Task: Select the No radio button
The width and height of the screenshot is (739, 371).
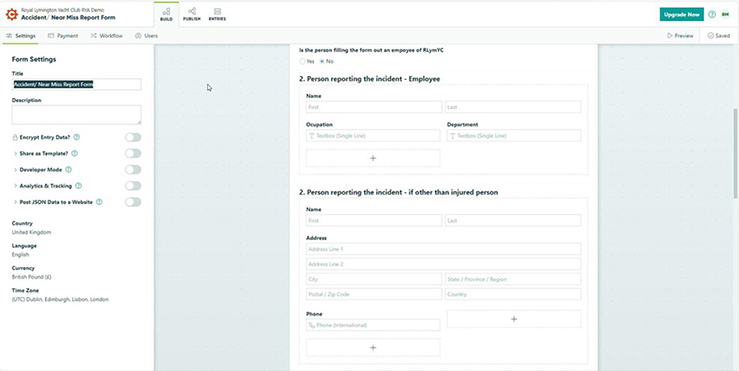Action: (x=322, y=61)
